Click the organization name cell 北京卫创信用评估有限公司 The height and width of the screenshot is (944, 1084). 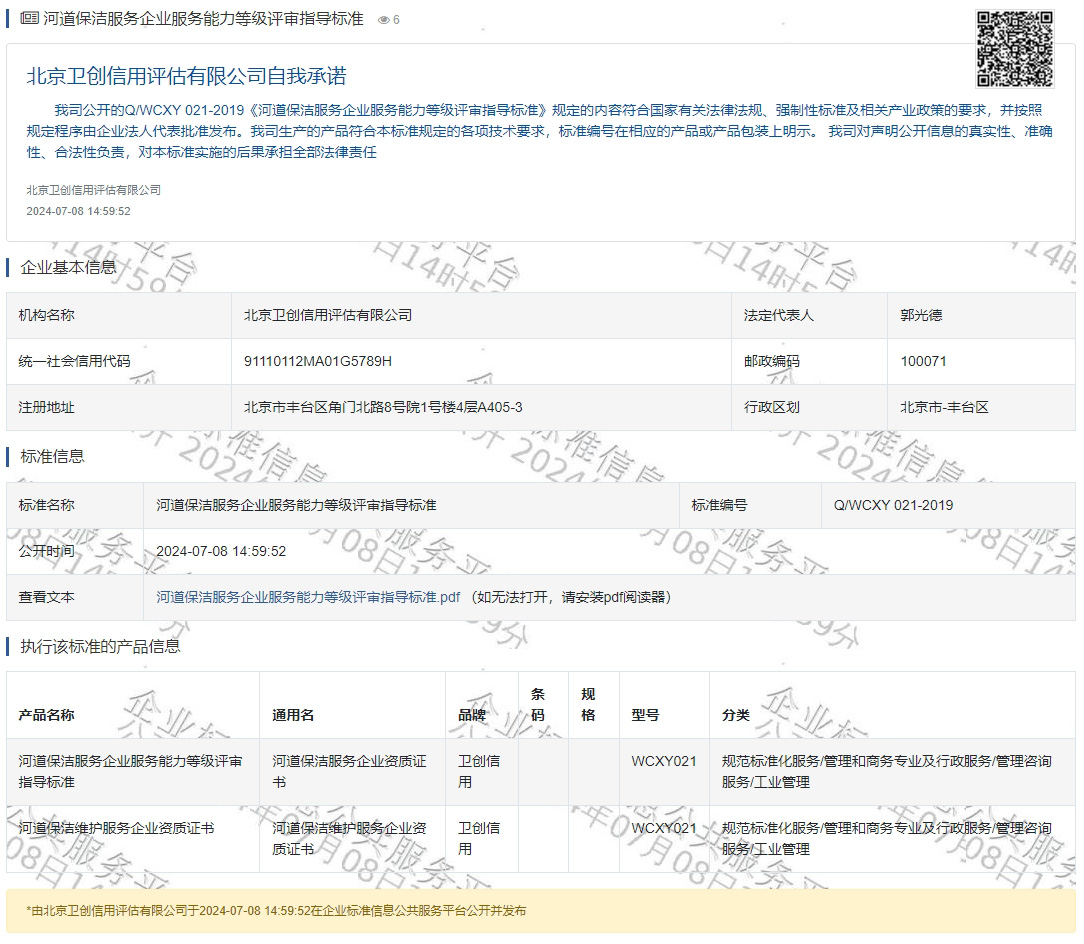coord(481,315)
